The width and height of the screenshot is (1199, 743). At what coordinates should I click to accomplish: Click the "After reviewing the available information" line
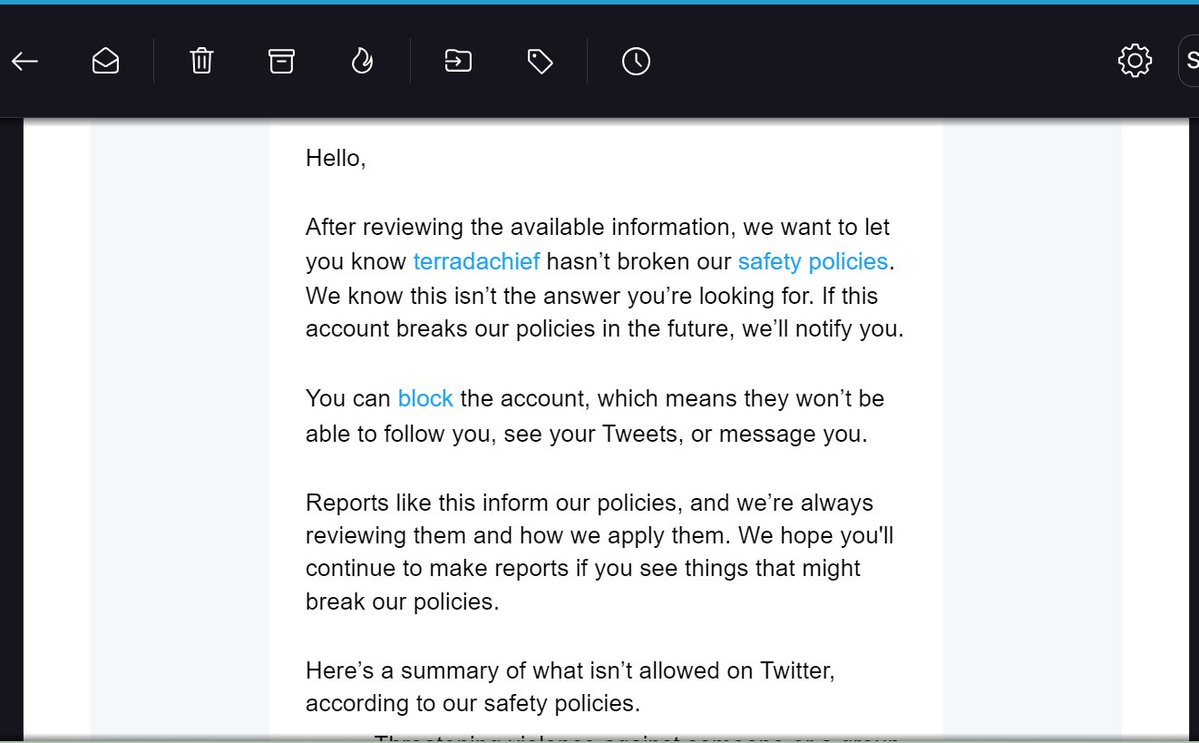point(597,227)
